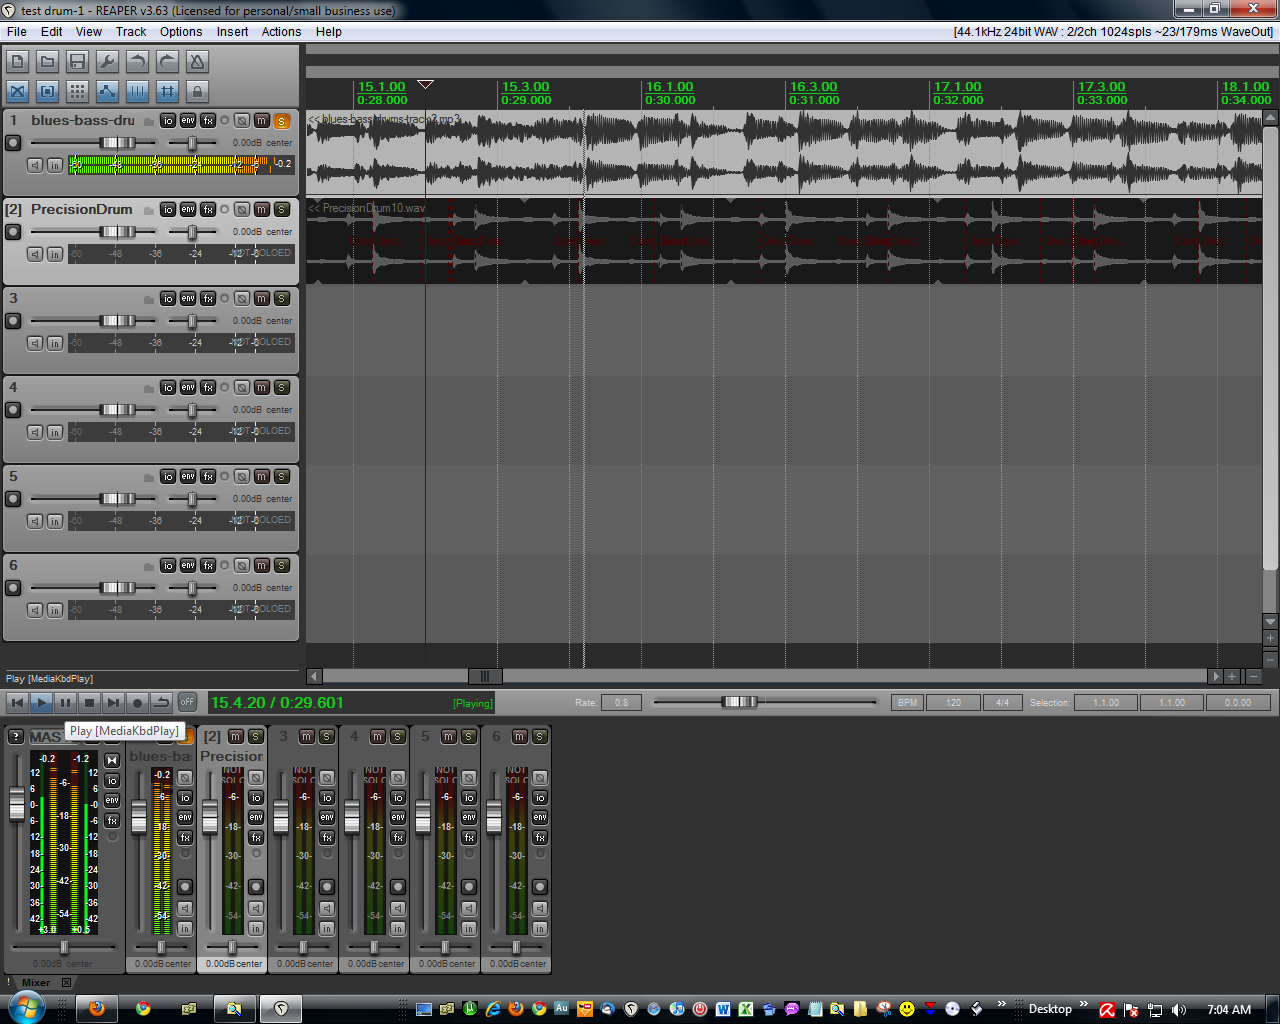Open the automation mode 'off' selector
This screenshot has height=1024, width=1280.
coord(187,702)
